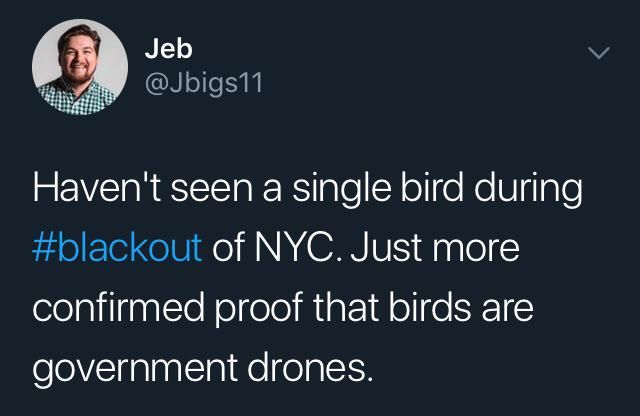Open Jeb's round profile photo

[80, 67]
